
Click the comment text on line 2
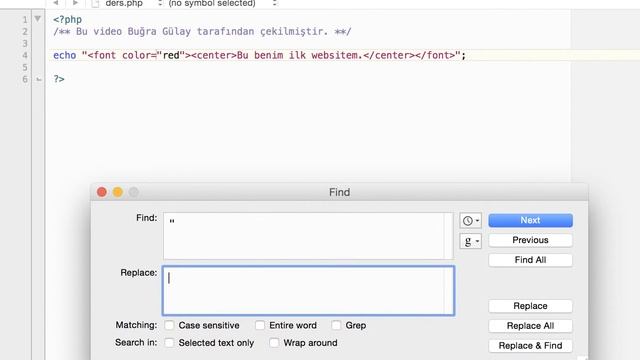pos(202,31)
